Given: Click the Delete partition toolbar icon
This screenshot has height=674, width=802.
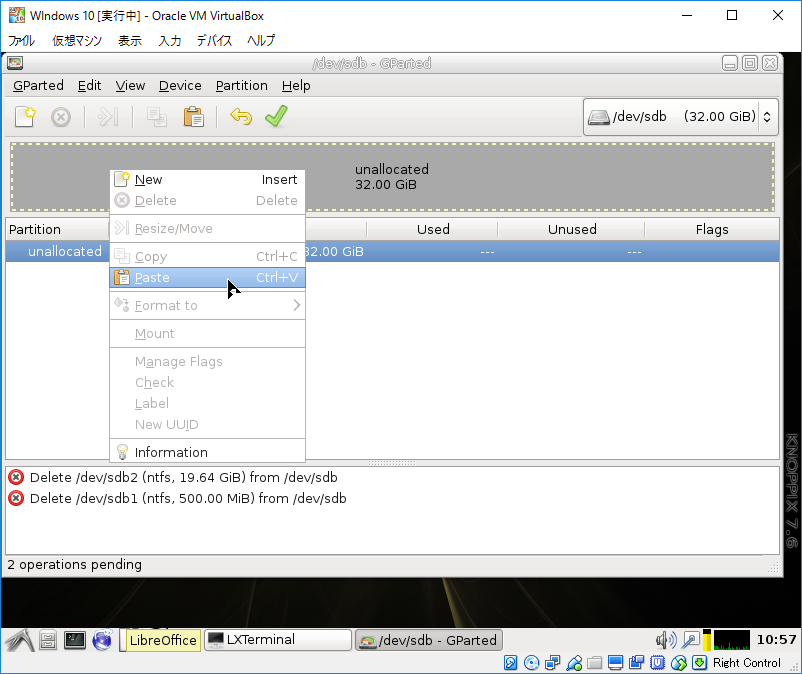Looking at the screenshot, I should (61, 117).
